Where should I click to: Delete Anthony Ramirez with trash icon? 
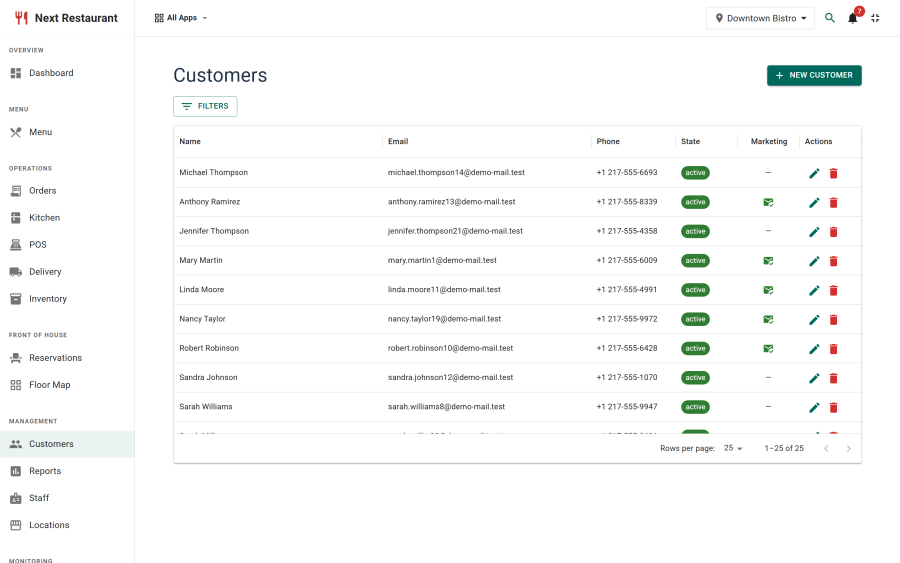833,203
